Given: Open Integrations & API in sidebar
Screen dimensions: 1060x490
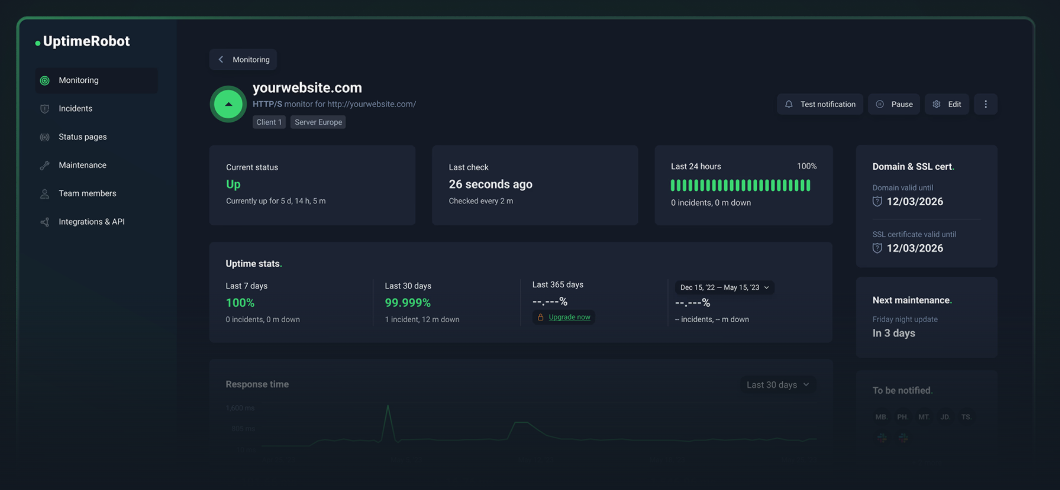Looking at the screenshot, I should pyautogui.click(x=96, y=222).
